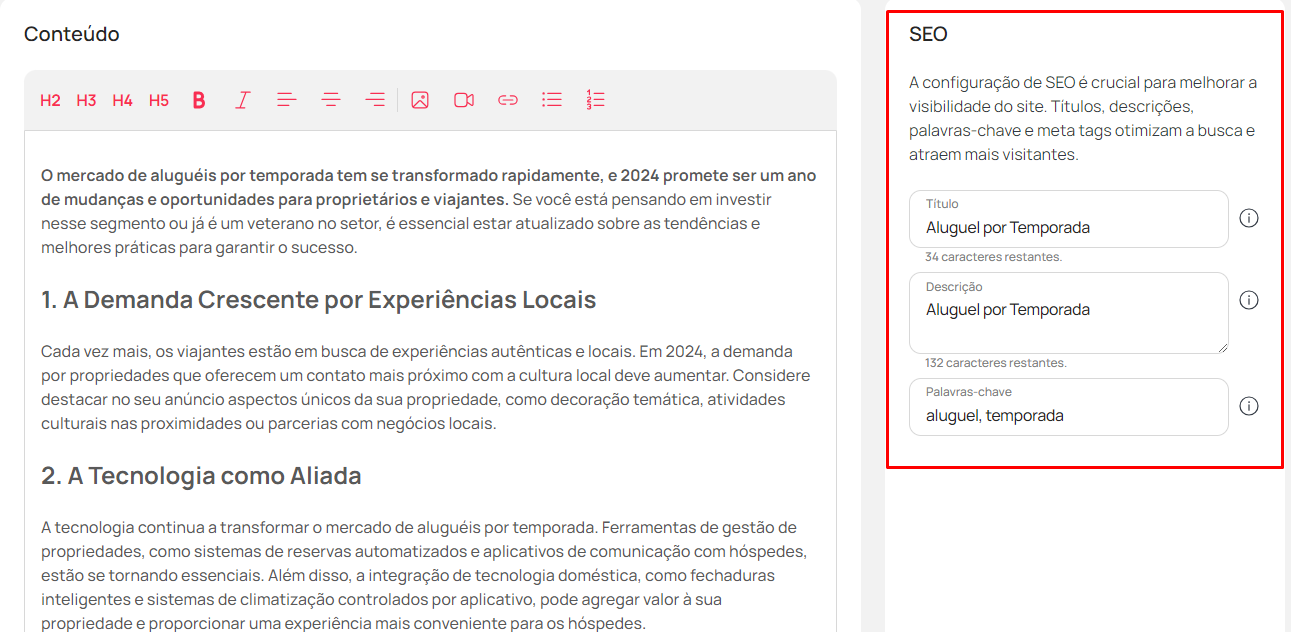Viewport: 1291px width, 632px height.
Task: Click paragraph starting 'Cada vez mais, os viajantes'
Action: pos(426,388)
